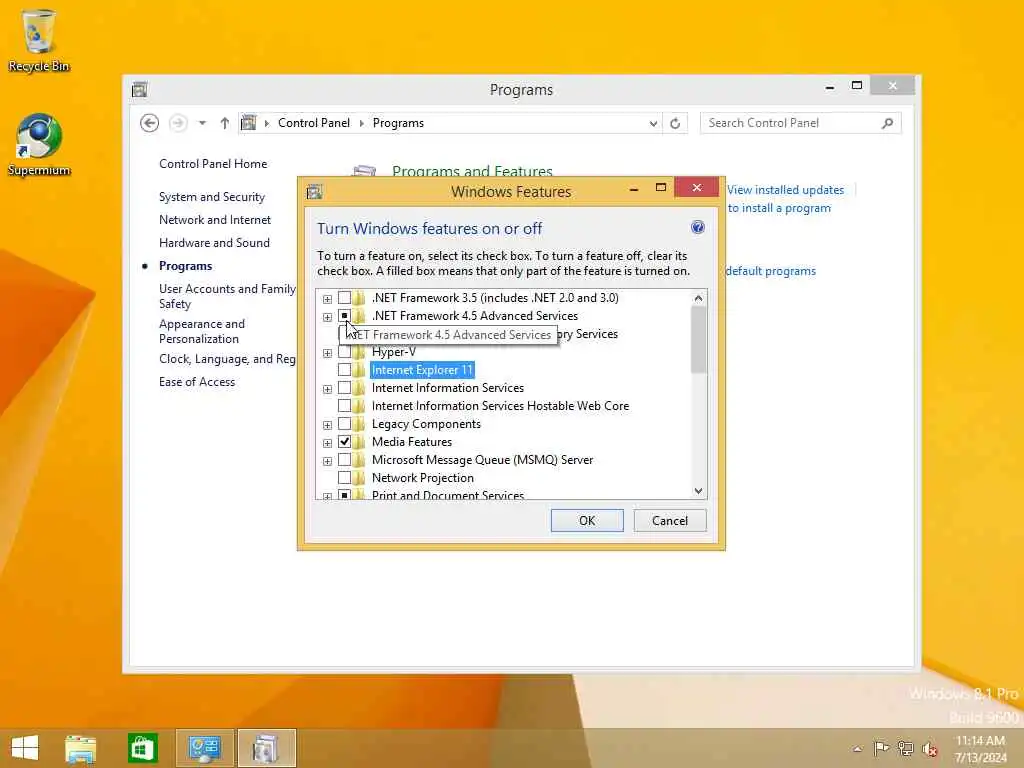Expand .NET Framework 4.5 Advanced Services node
This screenshot has width=1024, height=768.
point(327,317)
